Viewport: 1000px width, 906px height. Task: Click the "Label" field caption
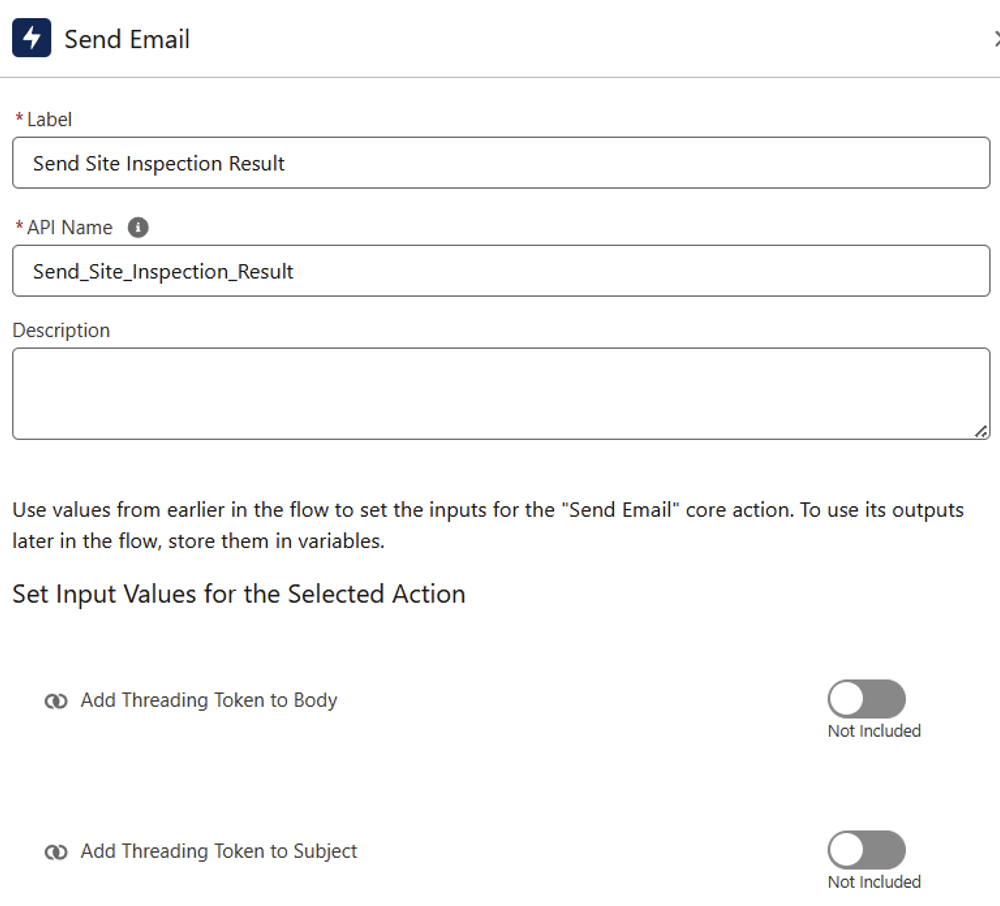pos(49,119)
